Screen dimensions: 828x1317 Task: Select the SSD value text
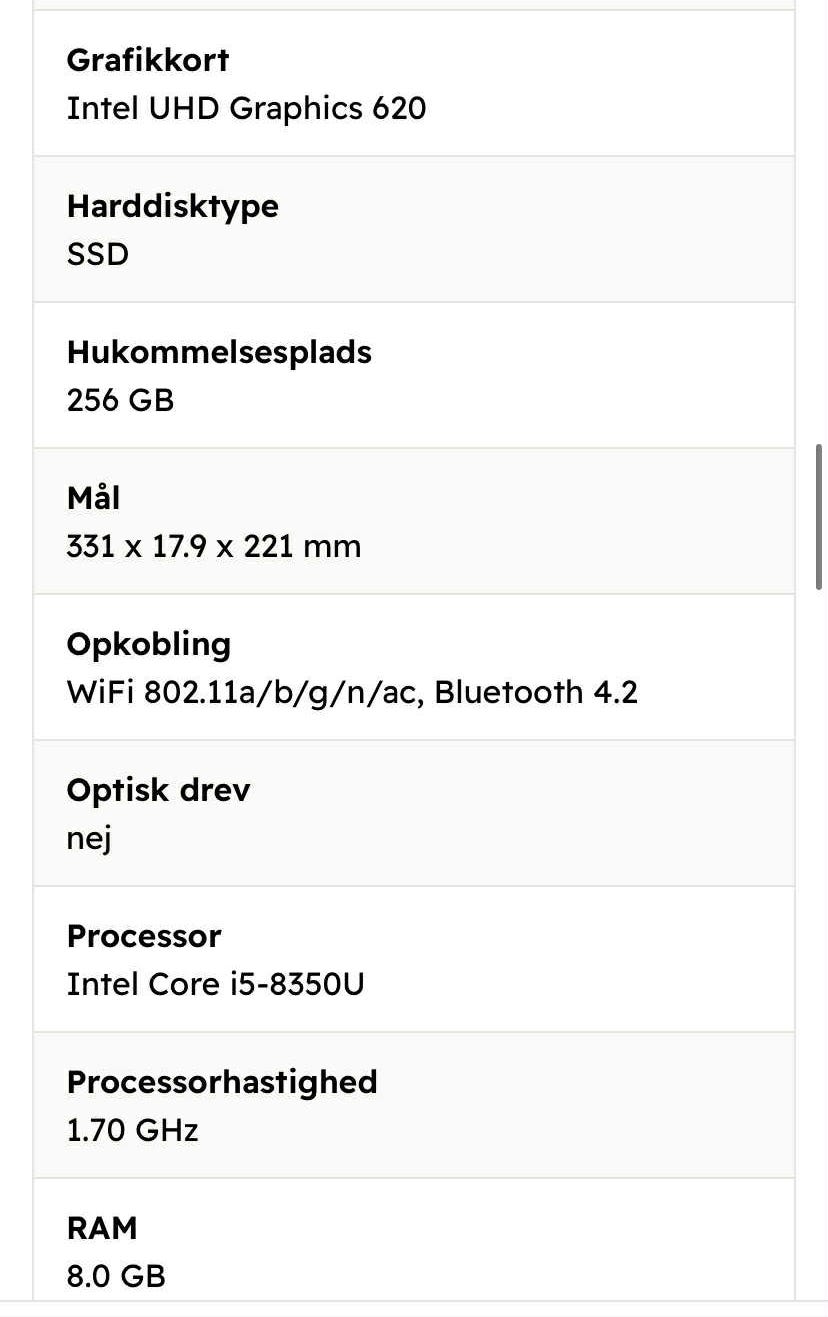(x=98, y=254)
